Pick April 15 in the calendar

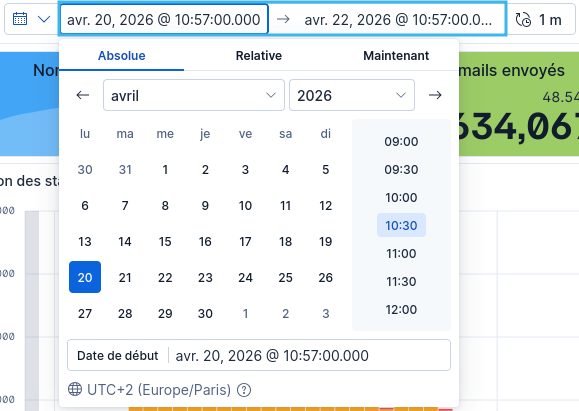pos(165,241)
